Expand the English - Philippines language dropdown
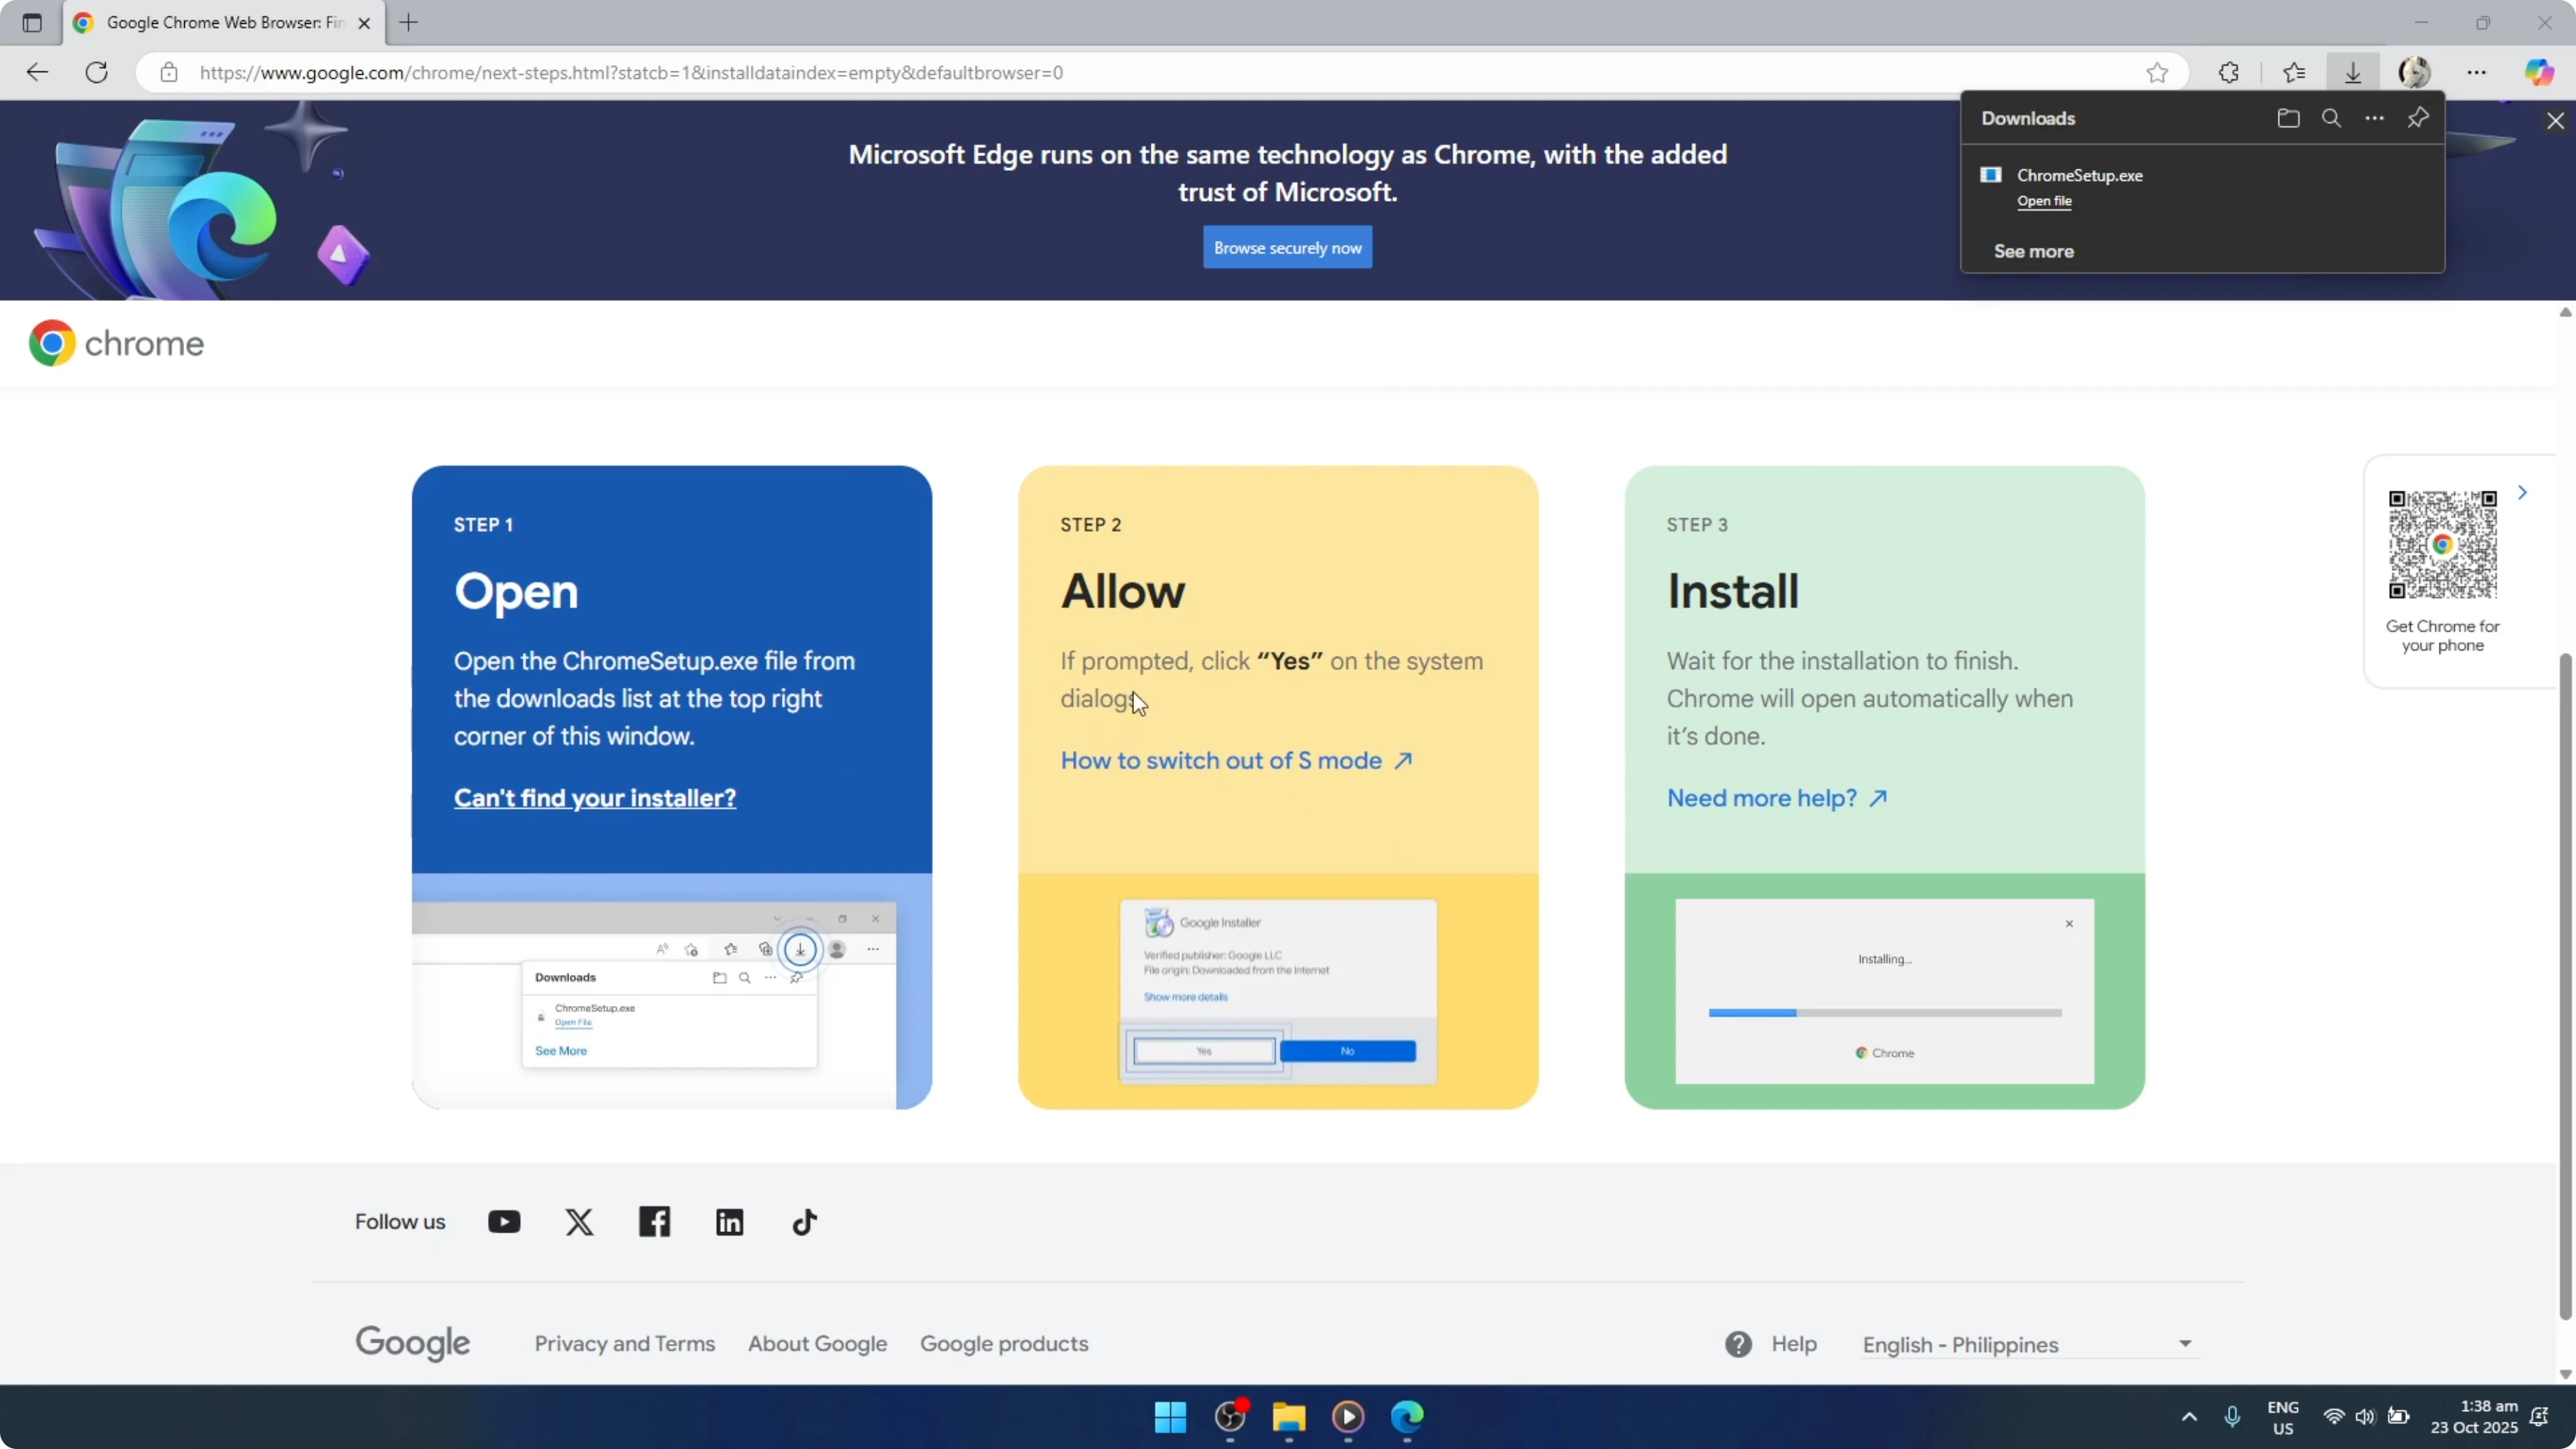2576x1449 pixels. (2029, 1344)
